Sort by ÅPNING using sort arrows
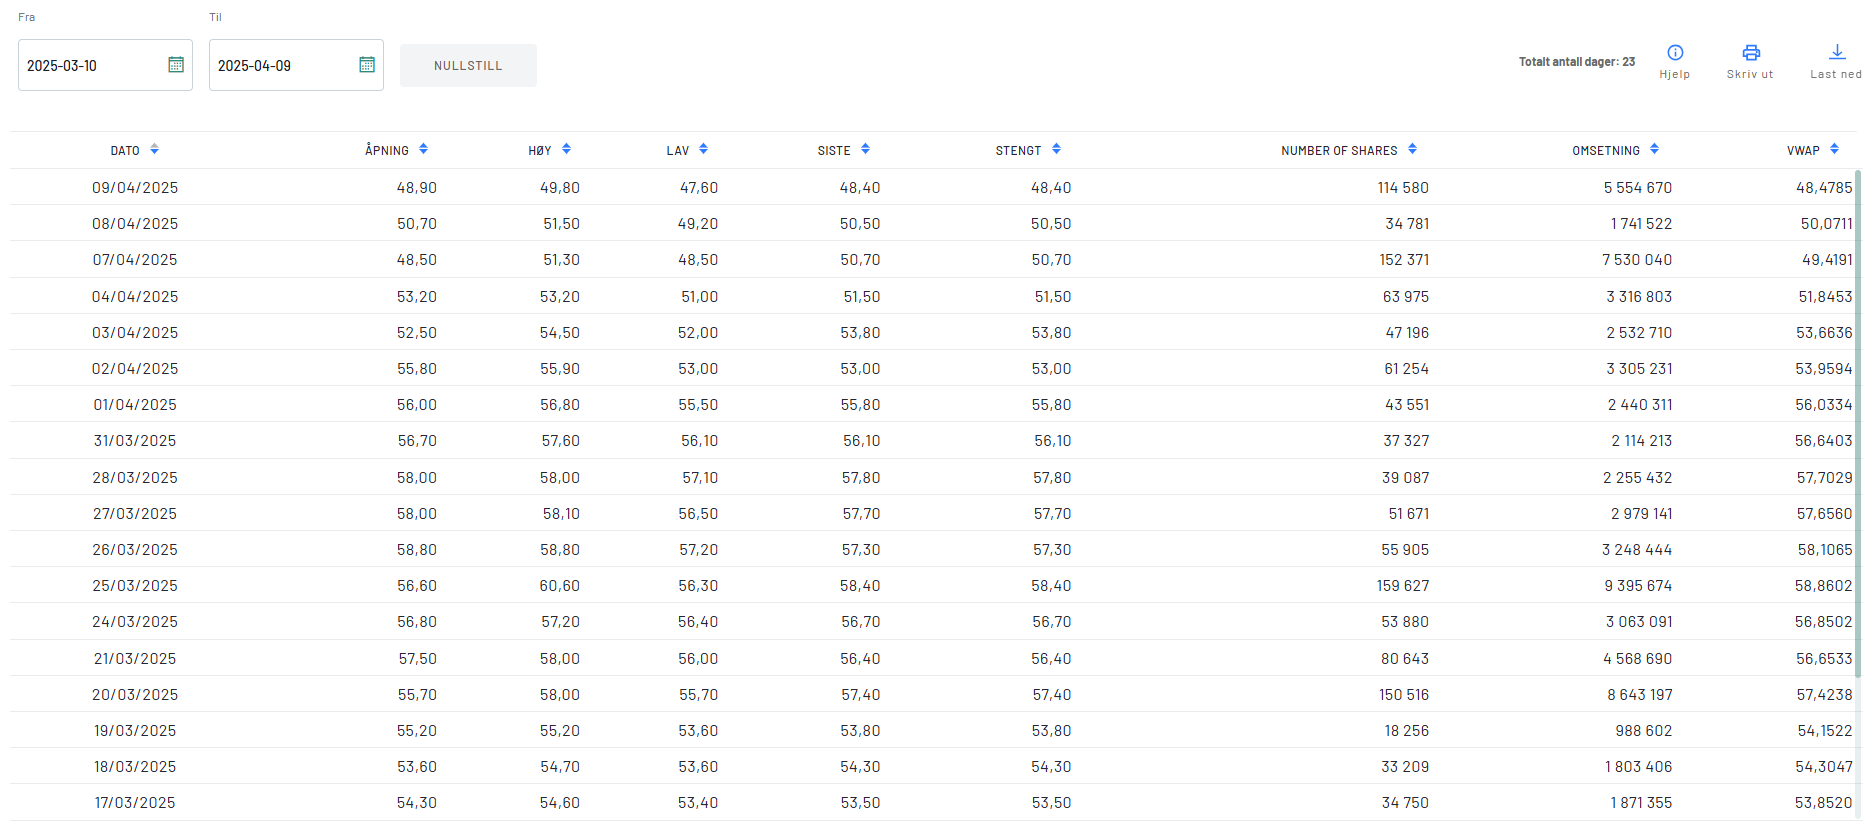 click(424, 150)
